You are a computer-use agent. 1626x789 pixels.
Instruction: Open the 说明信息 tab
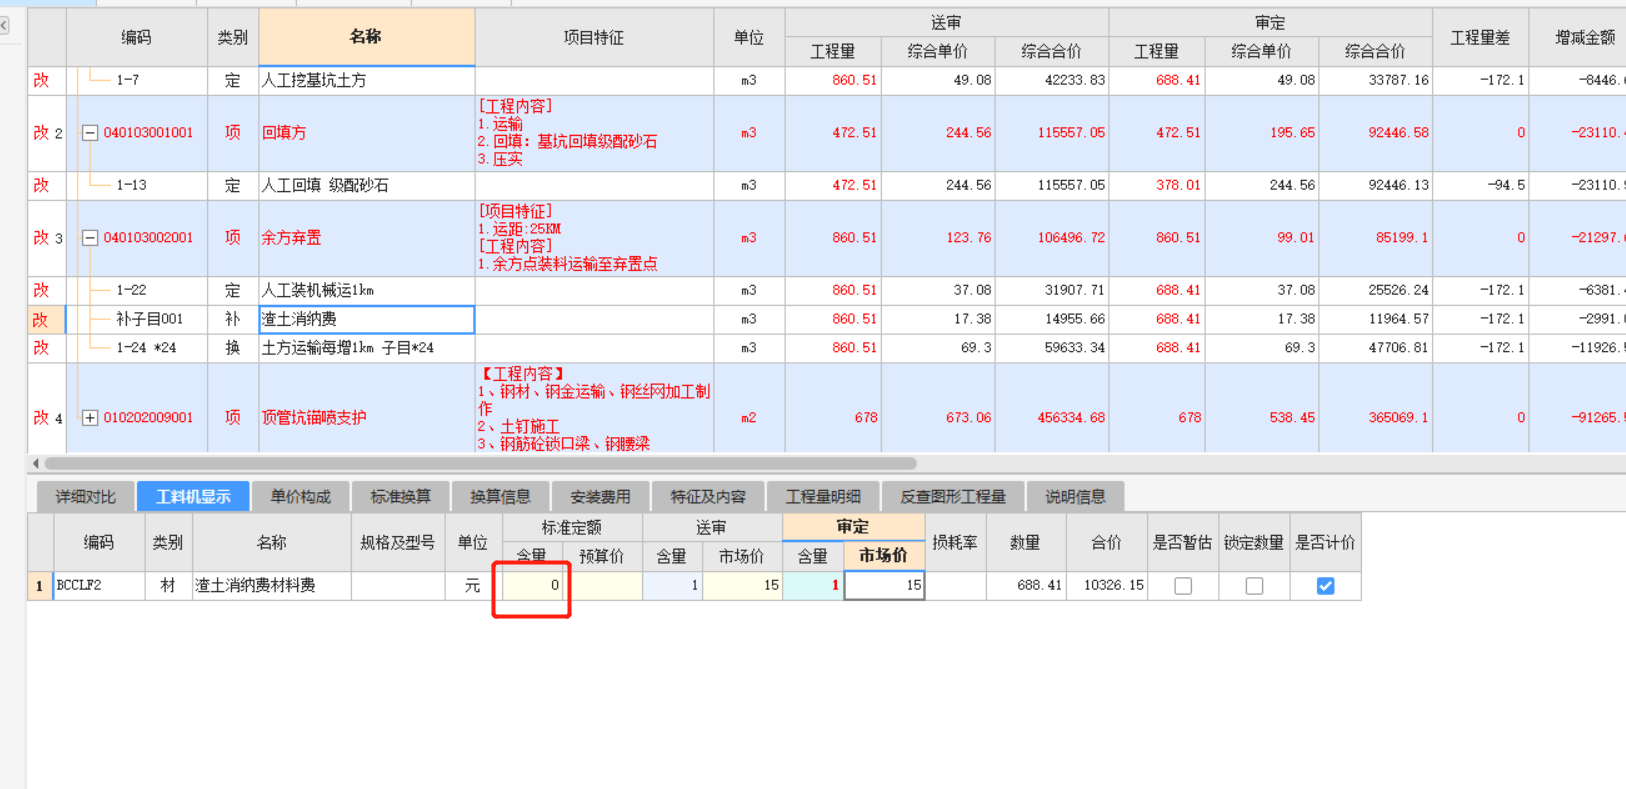[1075, 497]
